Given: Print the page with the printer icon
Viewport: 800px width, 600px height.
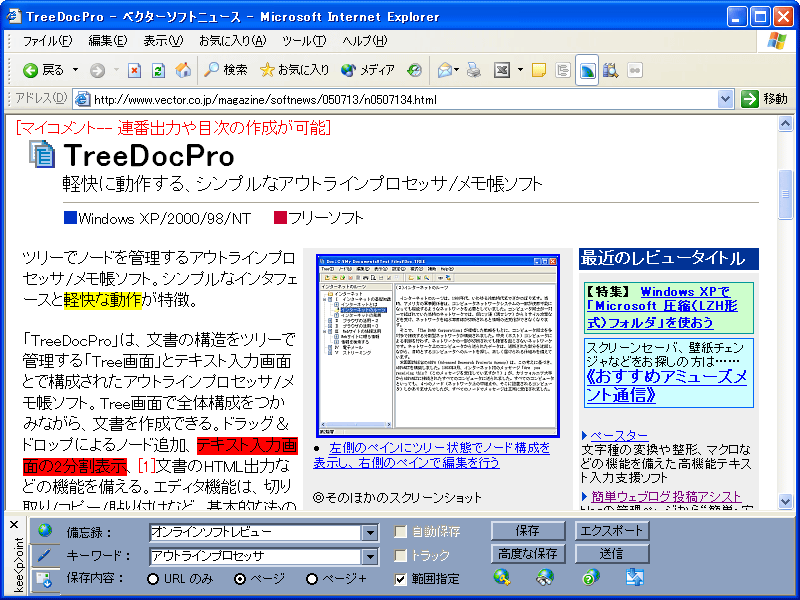Looking at the screenshot, I should coord(473,70).
